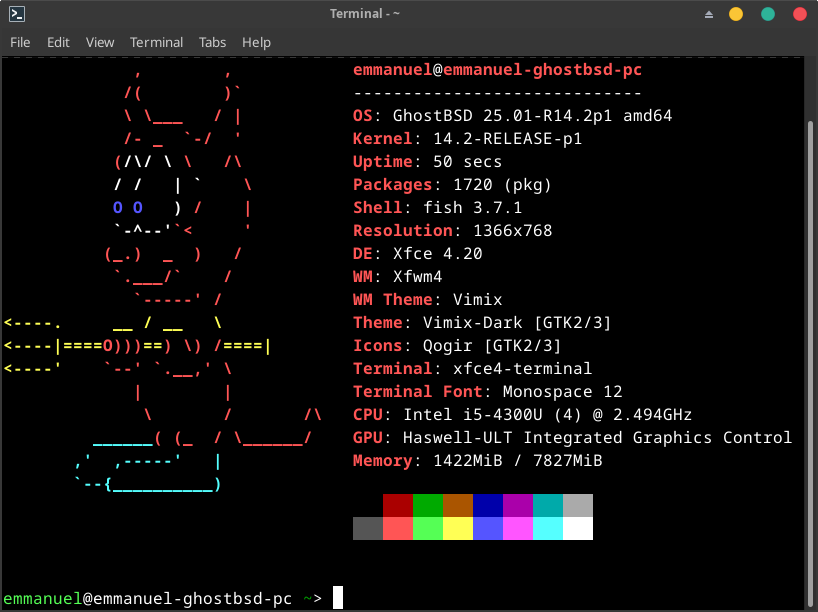Click the Memory value '1422MiB / 7827MiB'
The width and height of the screenshot is (818, 612).
518,461
